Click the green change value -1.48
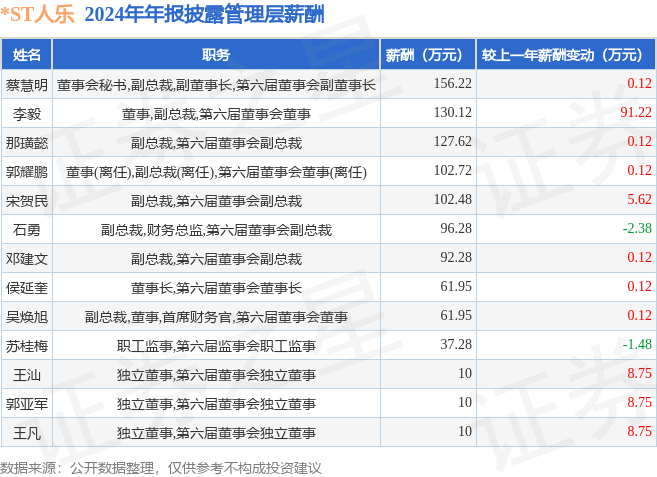This screenshot has width=657, height=477. [x=637, y=344]
